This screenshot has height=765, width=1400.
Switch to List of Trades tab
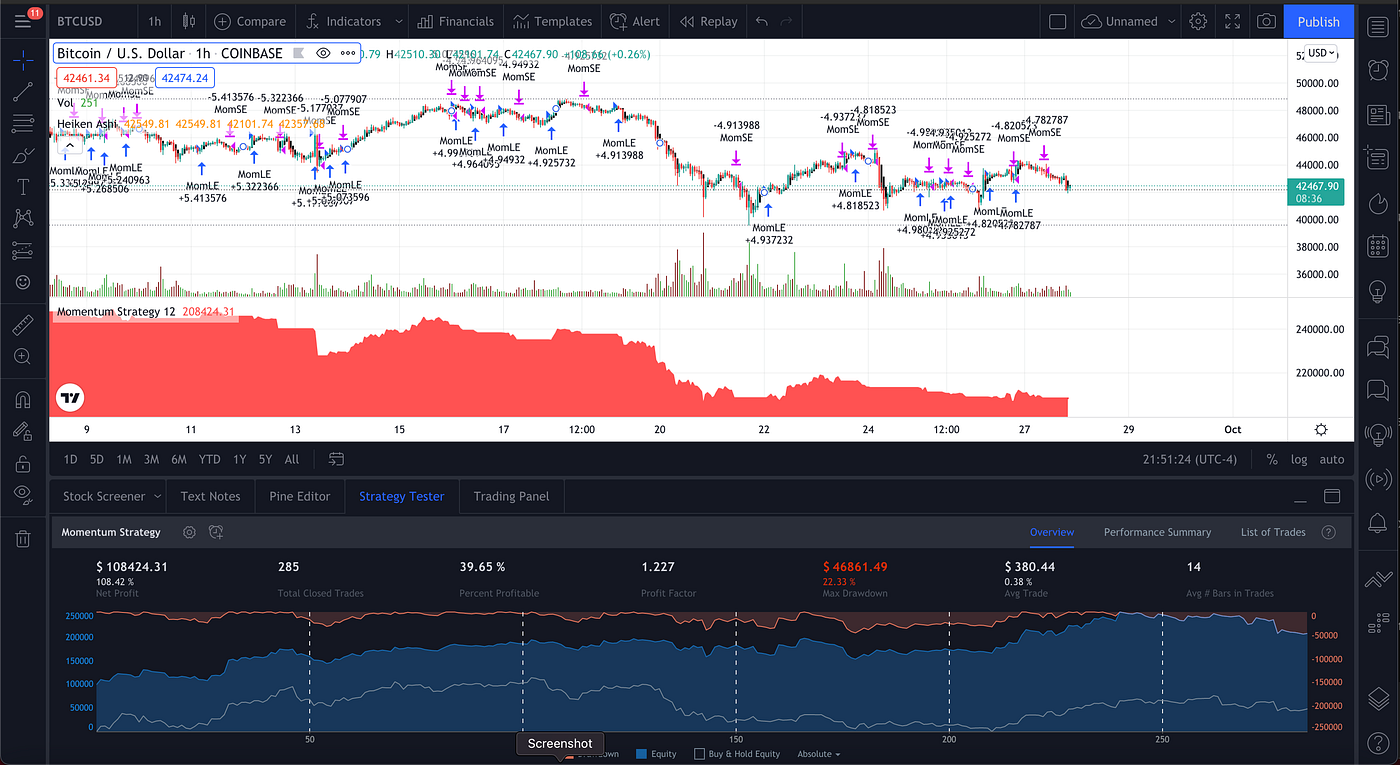coord(1273,532)
